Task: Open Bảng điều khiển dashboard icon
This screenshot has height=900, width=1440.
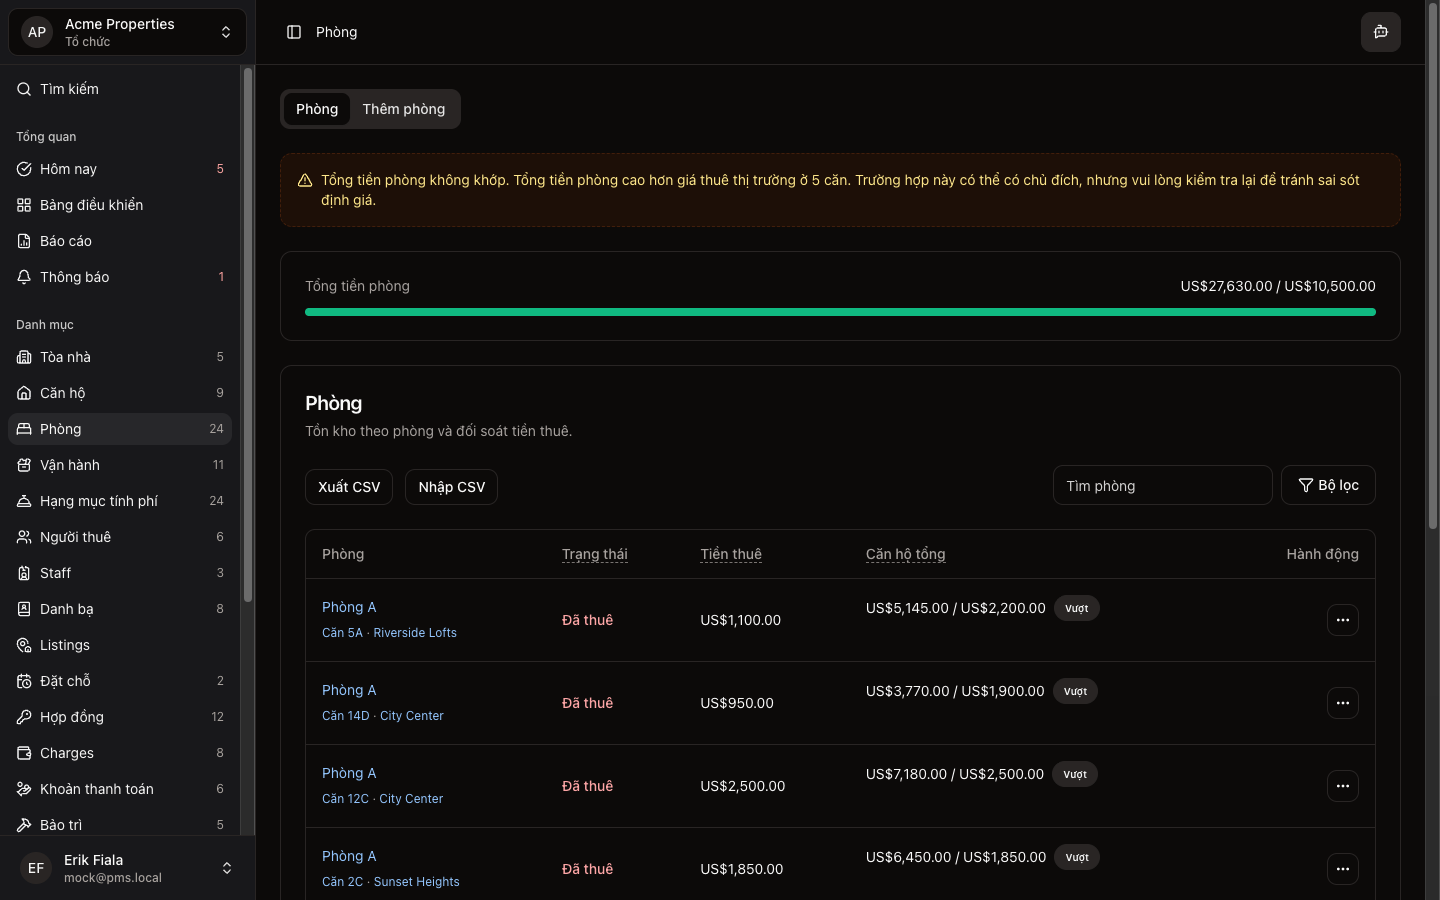Action: (x=24, y=205)
